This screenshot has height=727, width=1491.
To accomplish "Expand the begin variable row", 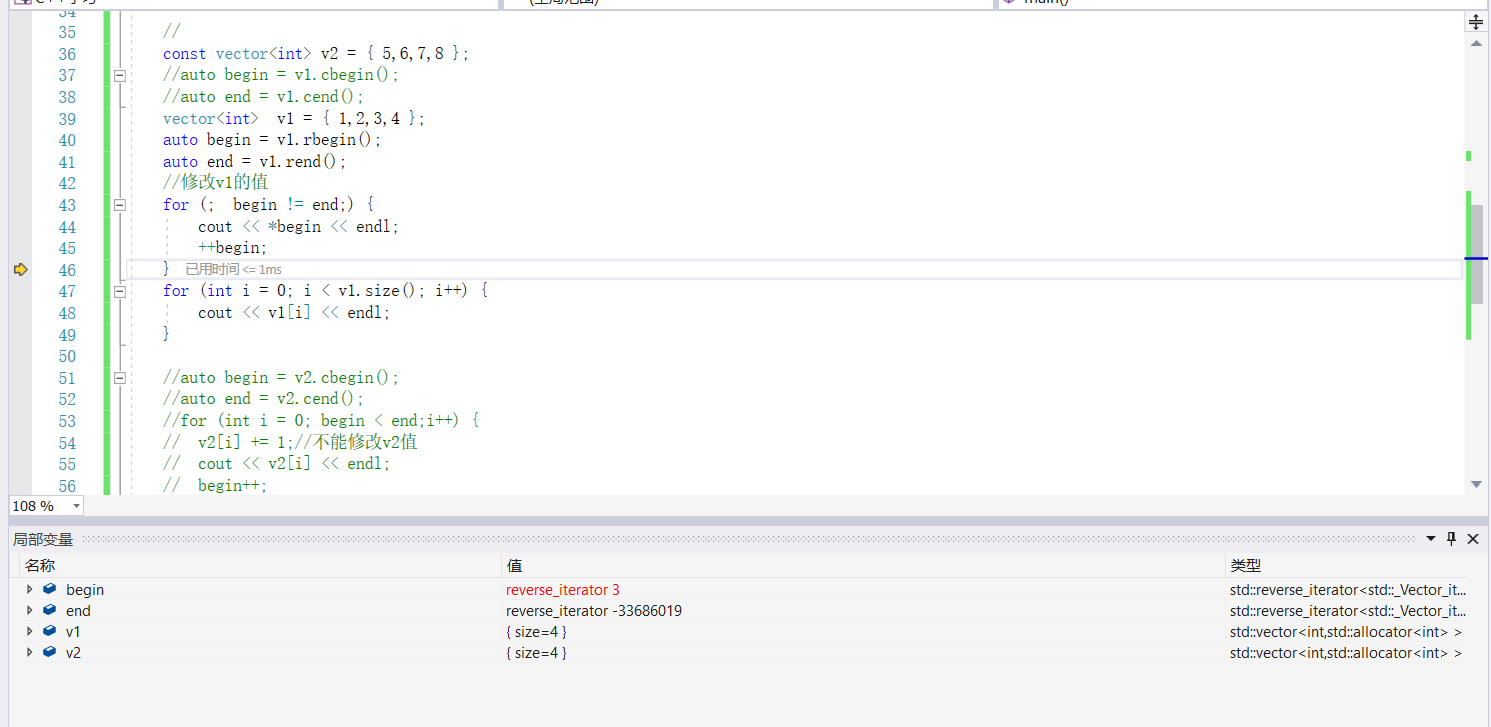I will 30,589.
